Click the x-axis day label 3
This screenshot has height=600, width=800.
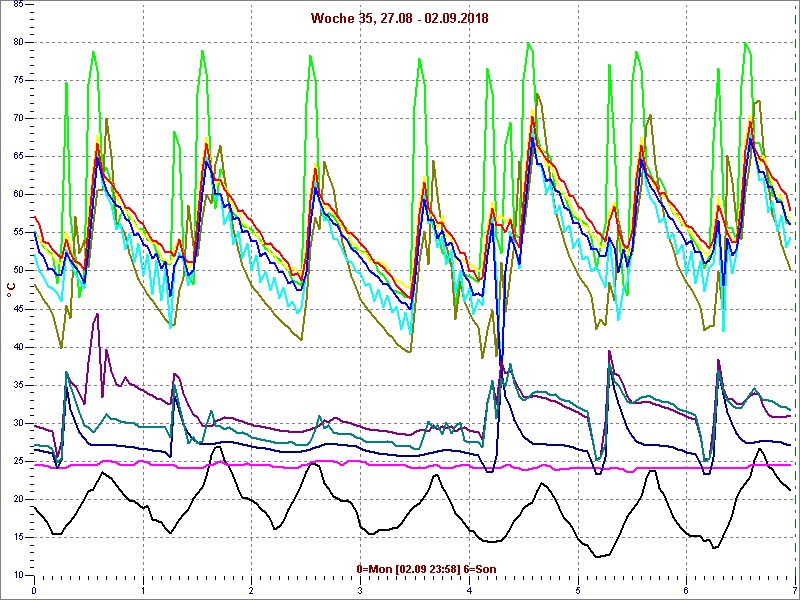tap(360, 591)
